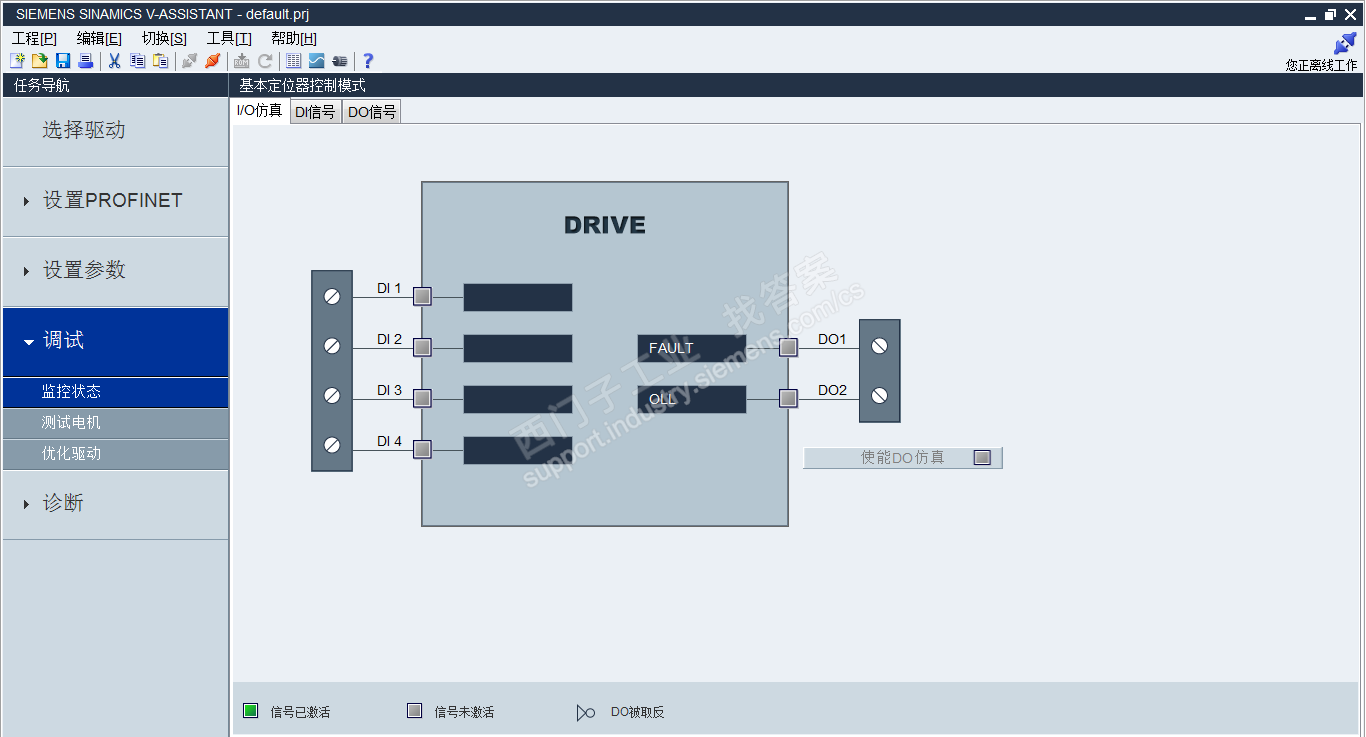
Task: Click the 您正离线工作 status text
Action: (x=1322, y=66)
